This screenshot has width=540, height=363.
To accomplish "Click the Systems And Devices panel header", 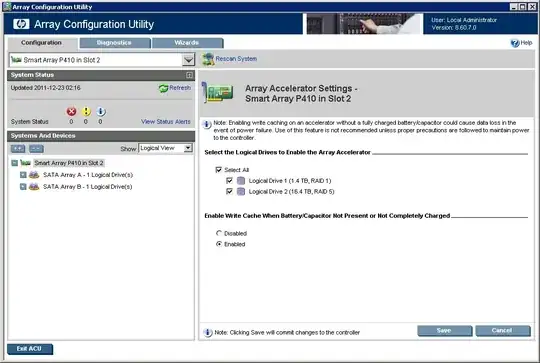I will [101, 136].
